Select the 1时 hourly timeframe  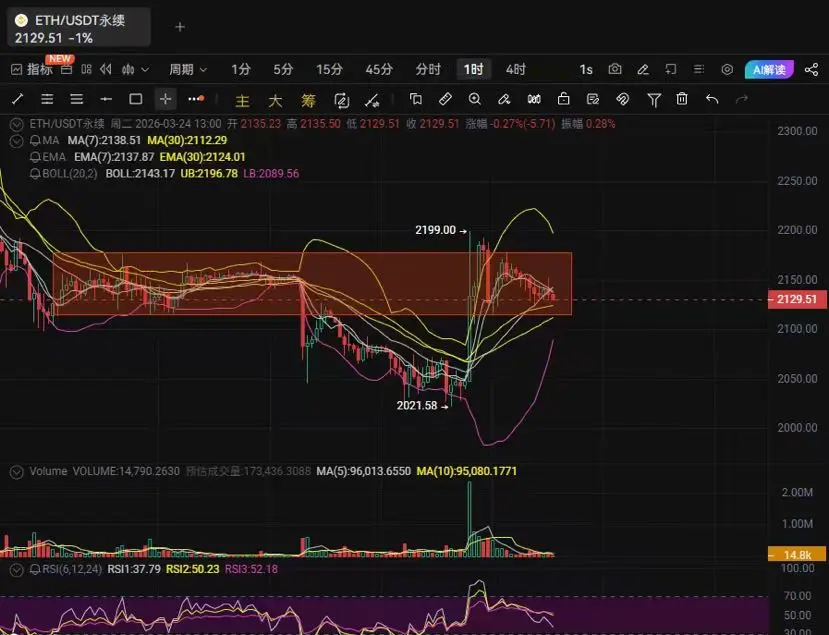point(473,69)
